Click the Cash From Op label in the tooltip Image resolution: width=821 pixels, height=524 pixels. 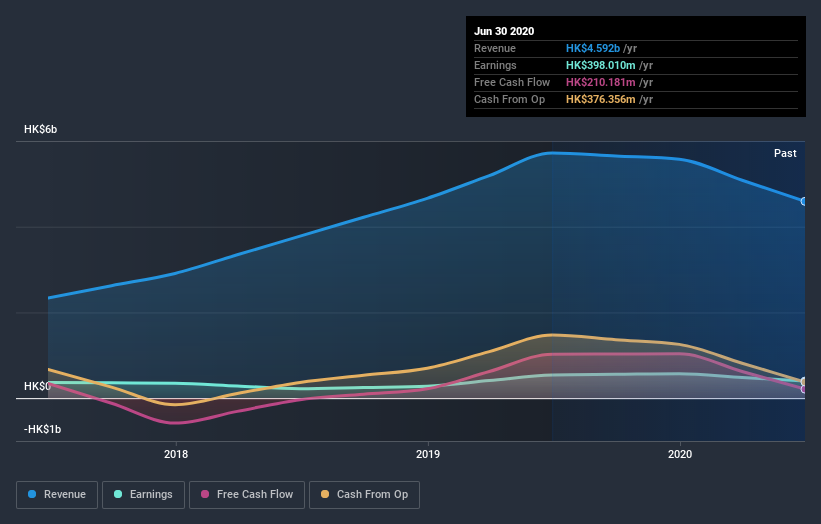tap(509, 99)
